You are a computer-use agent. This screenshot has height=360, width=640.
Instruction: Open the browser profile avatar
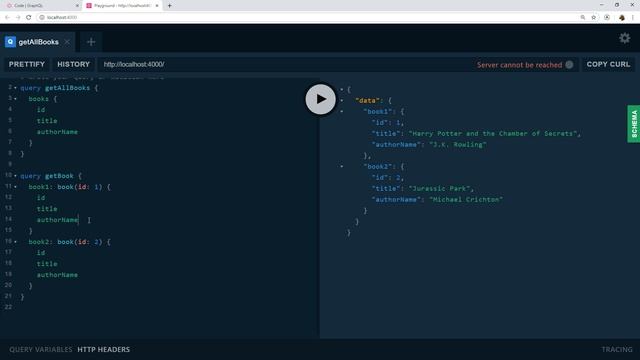622,17
